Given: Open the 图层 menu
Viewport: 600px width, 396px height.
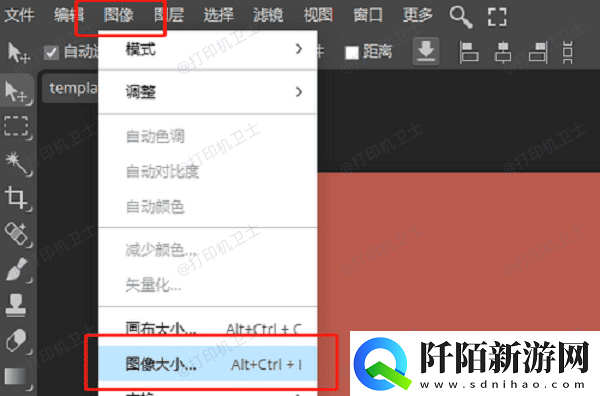Looking at the screenshot, I should [x=169, y=15].
